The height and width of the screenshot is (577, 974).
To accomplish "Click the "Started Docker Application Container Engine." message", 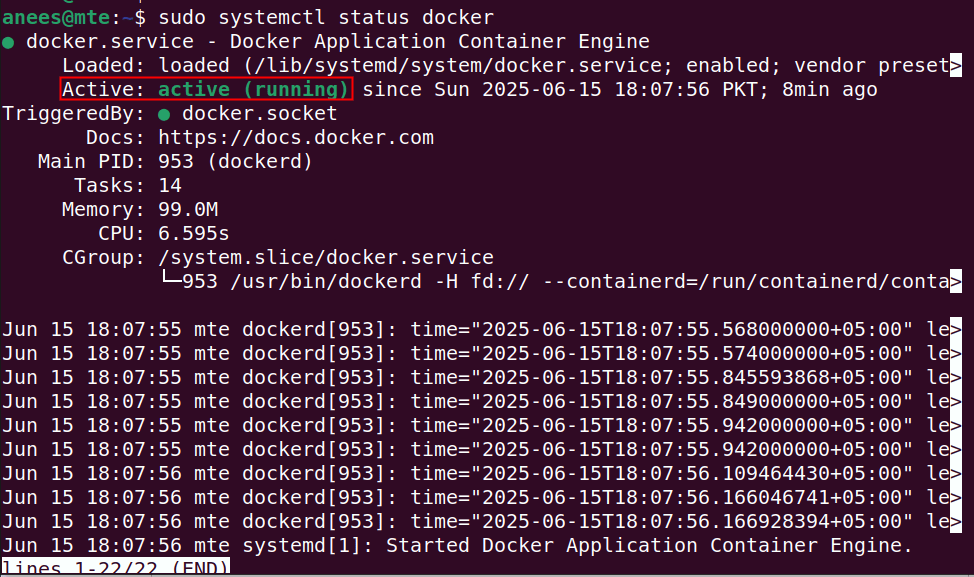I will click(649, 545).
